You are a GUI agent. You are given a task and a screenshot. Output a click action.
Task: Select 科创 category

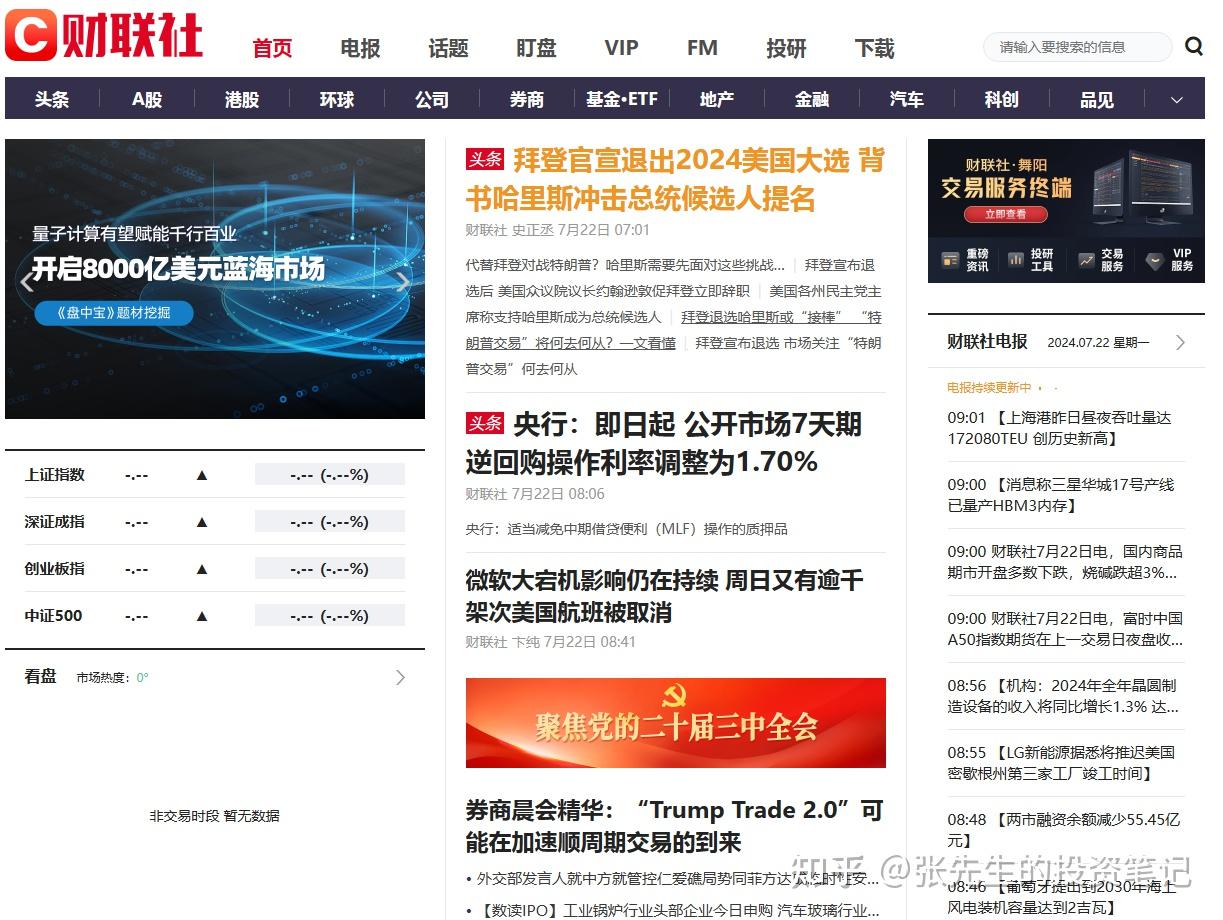1002,99
